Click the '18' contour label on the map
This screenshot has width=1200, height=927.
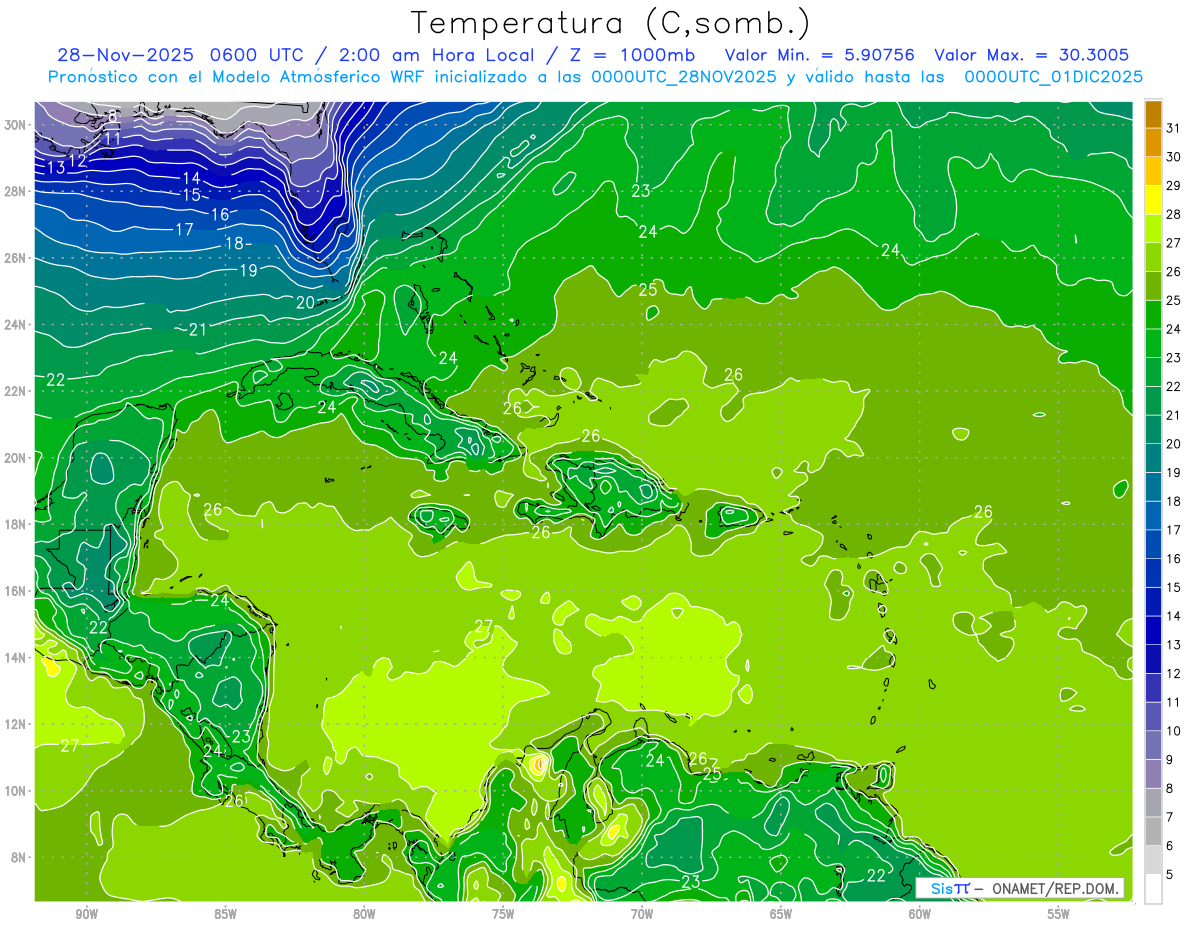(235, 244)
